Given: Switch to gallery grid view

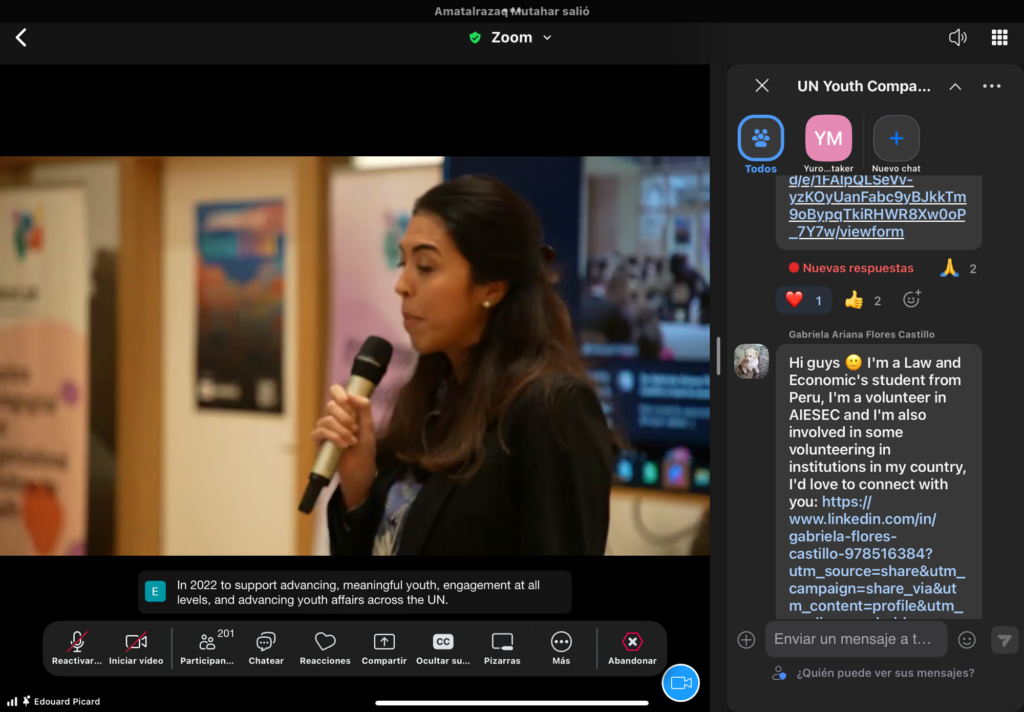Looking at the screenshot, I should (999, 37).
